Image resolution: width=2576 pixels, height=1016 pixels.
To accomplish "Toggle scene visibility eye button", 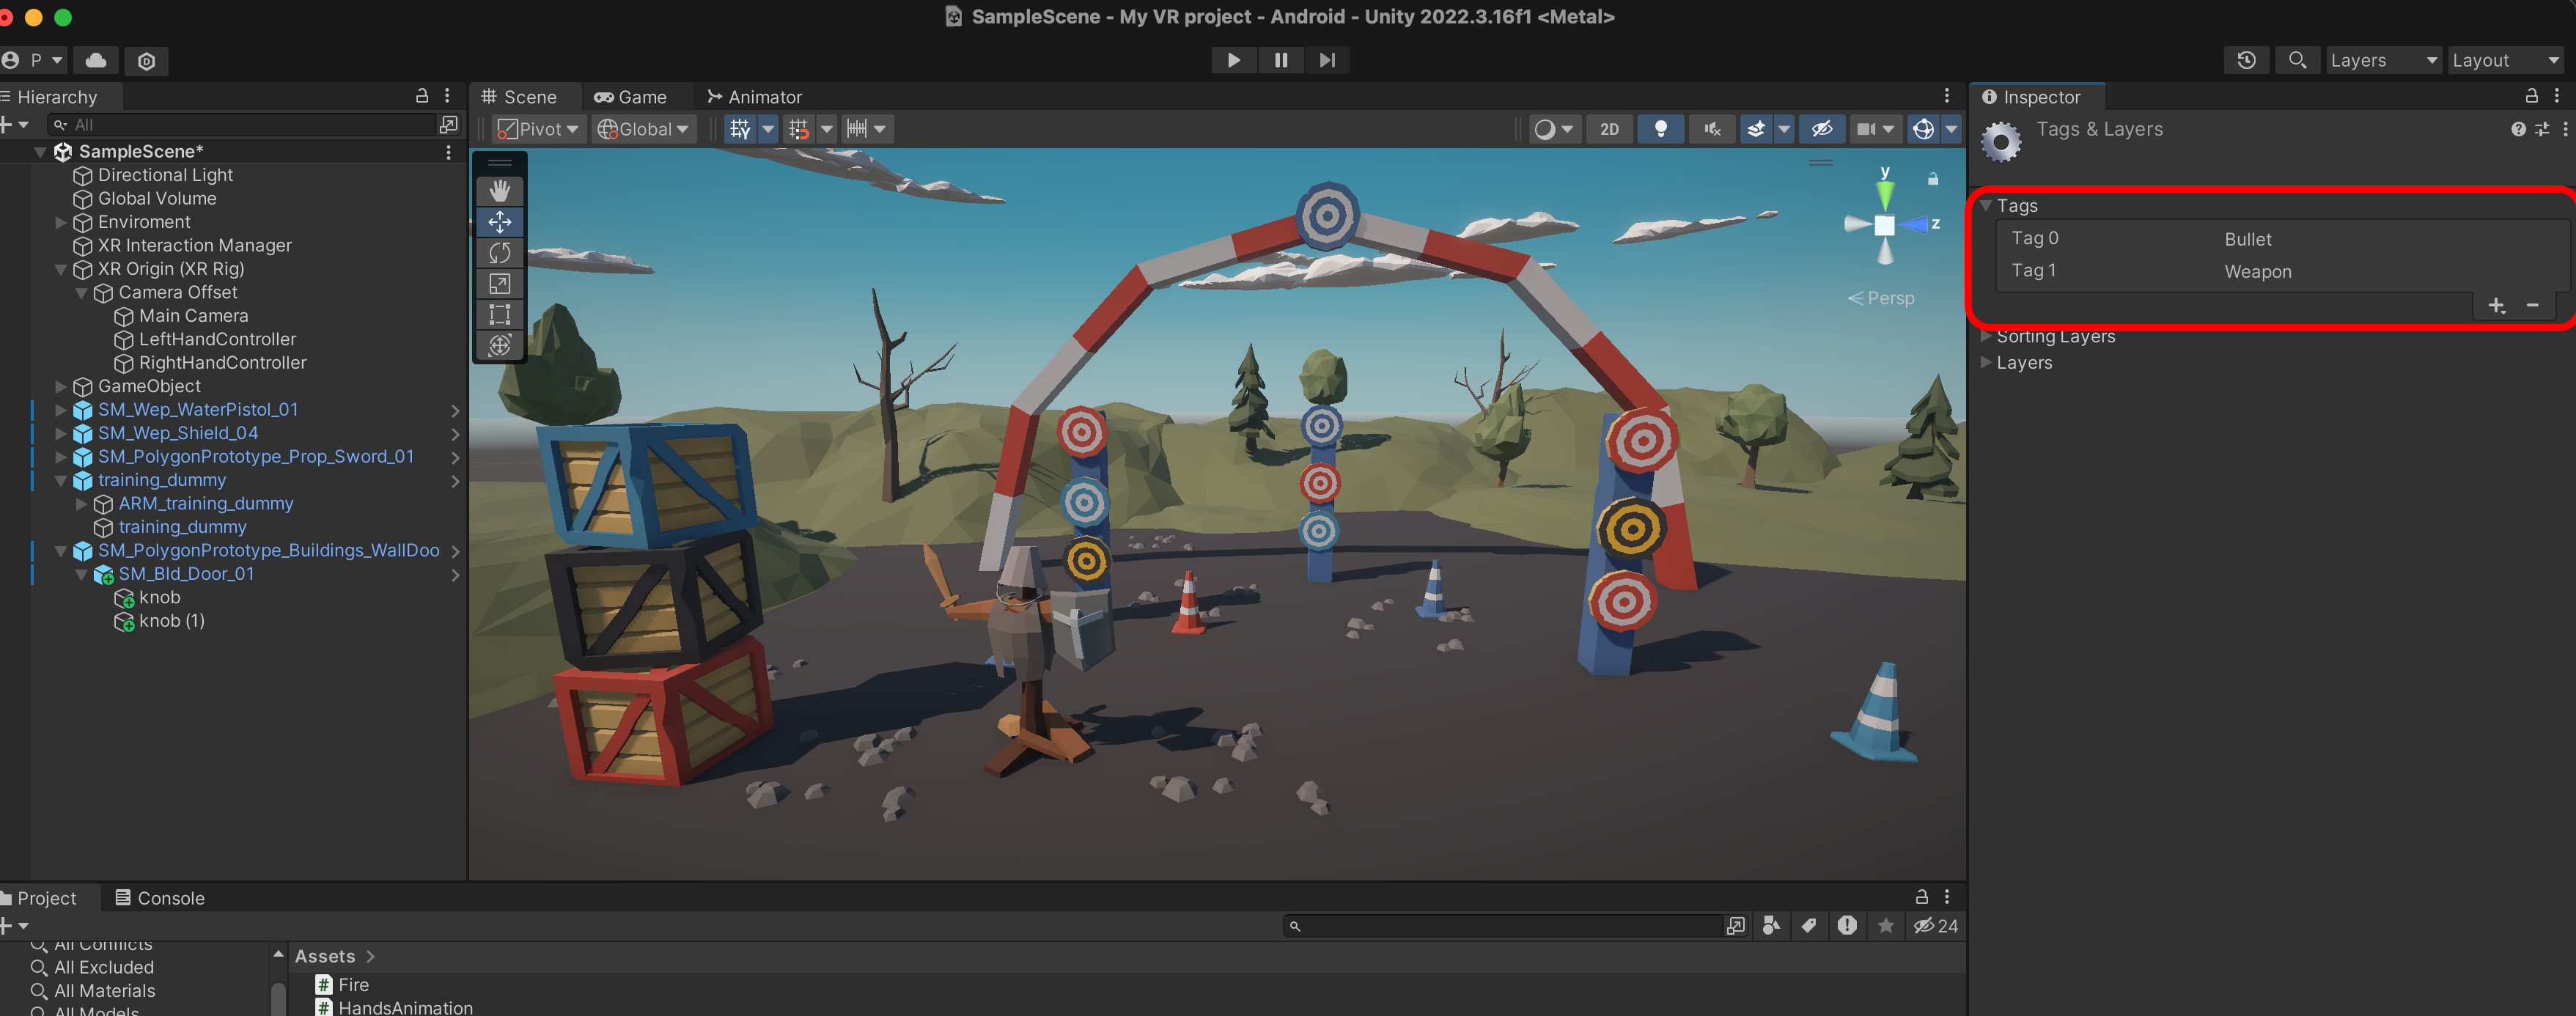I will click(x=1822, y=129).
